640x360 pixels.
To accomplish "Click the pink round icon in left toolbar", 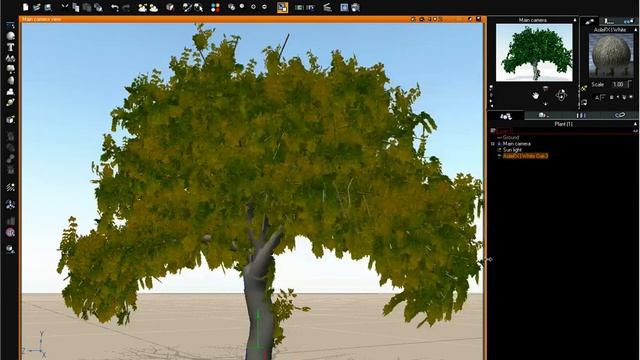I will point(10,232).
